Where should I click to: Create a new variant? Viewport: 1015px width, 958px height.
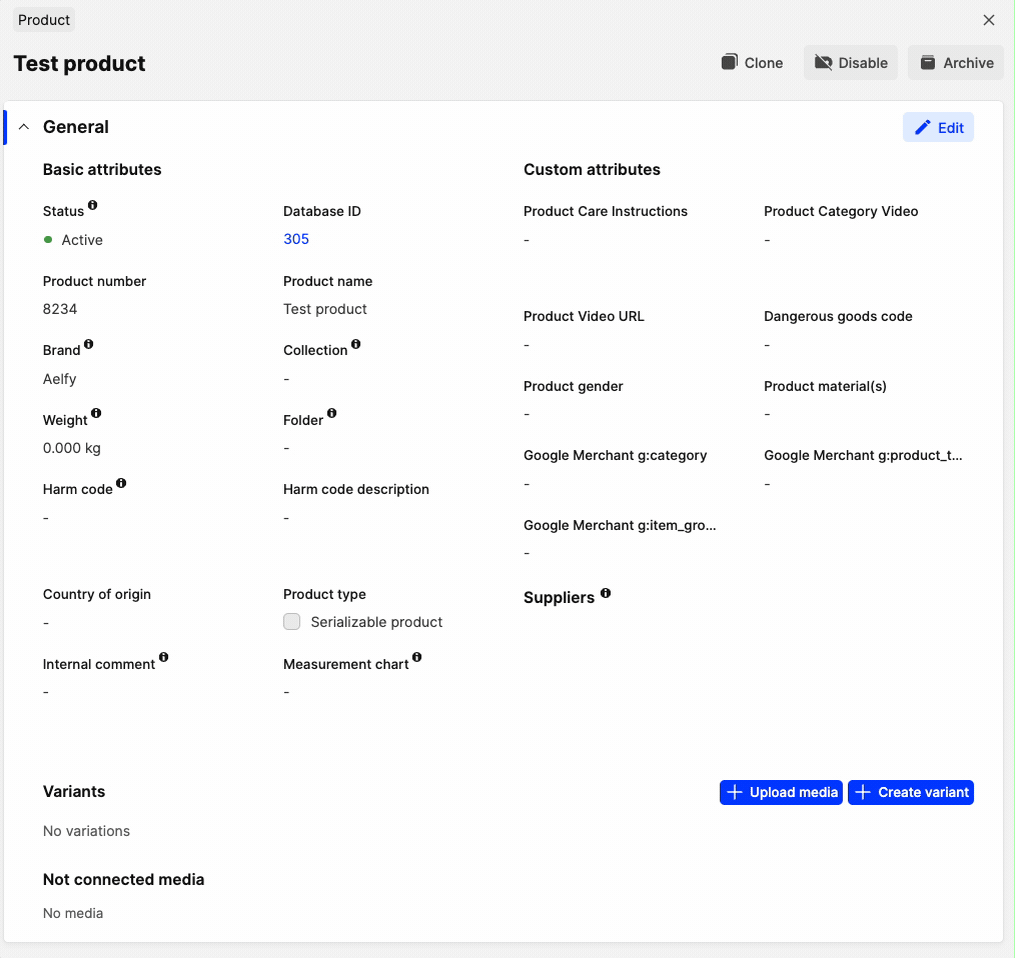click(911, 792)
